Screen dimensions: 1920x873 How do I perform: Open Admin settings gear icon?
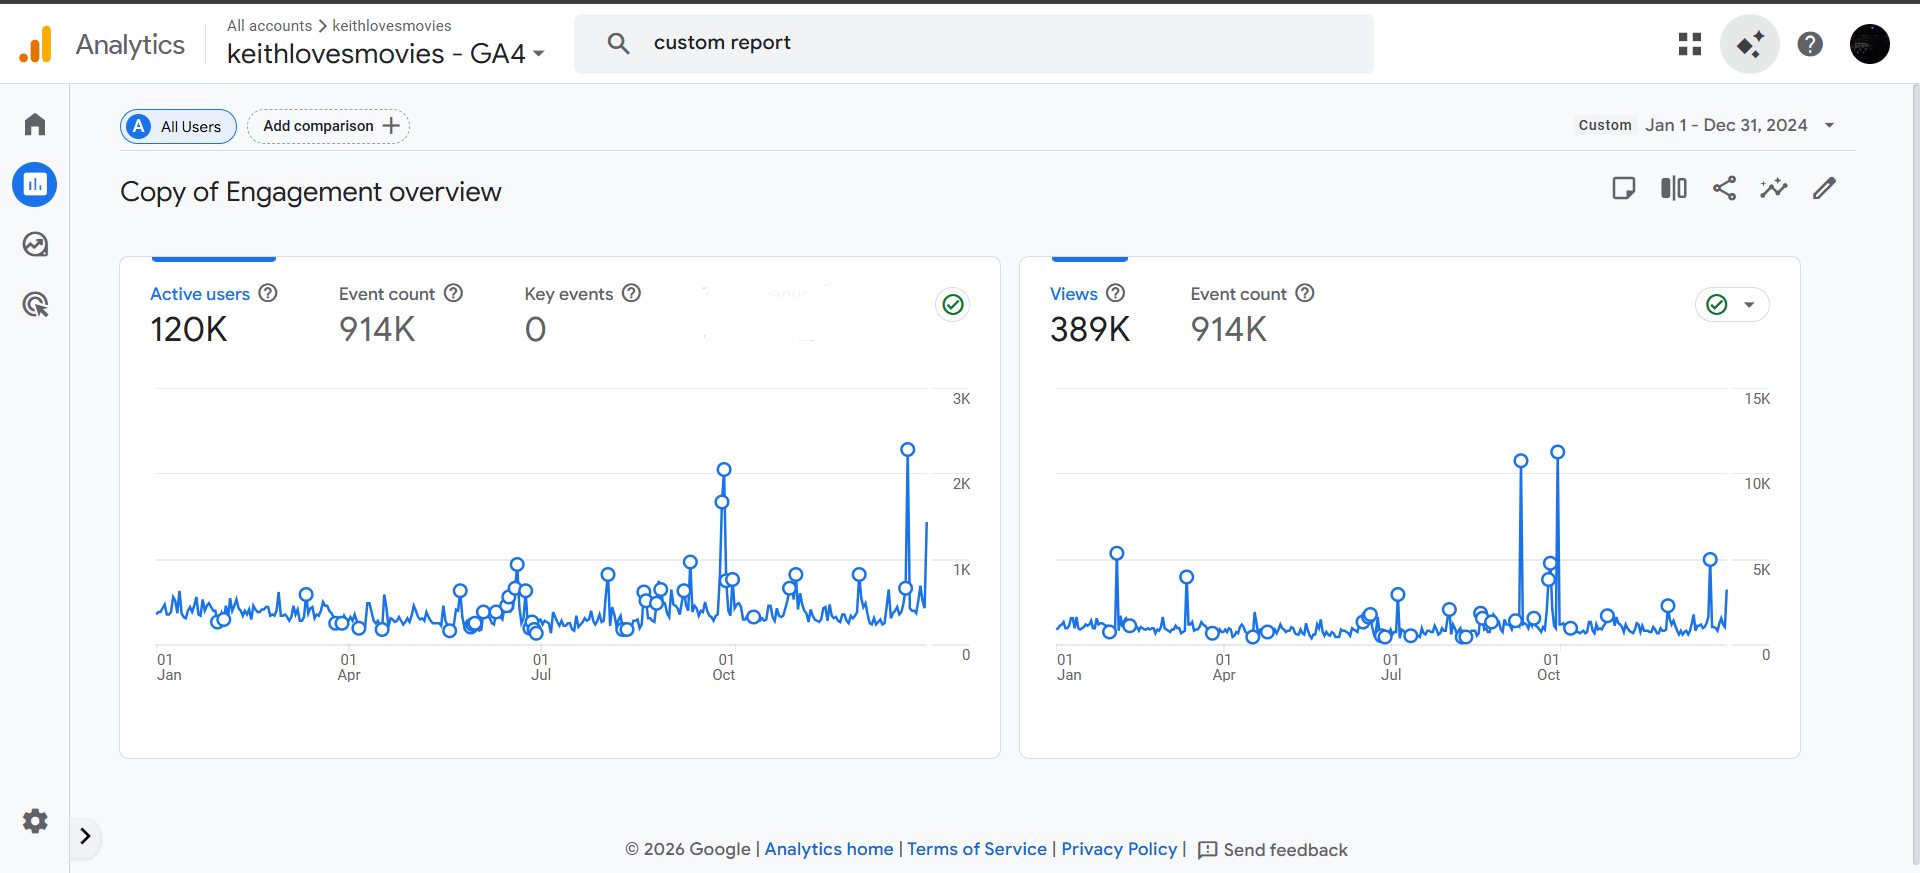click(x=35, y=821)
